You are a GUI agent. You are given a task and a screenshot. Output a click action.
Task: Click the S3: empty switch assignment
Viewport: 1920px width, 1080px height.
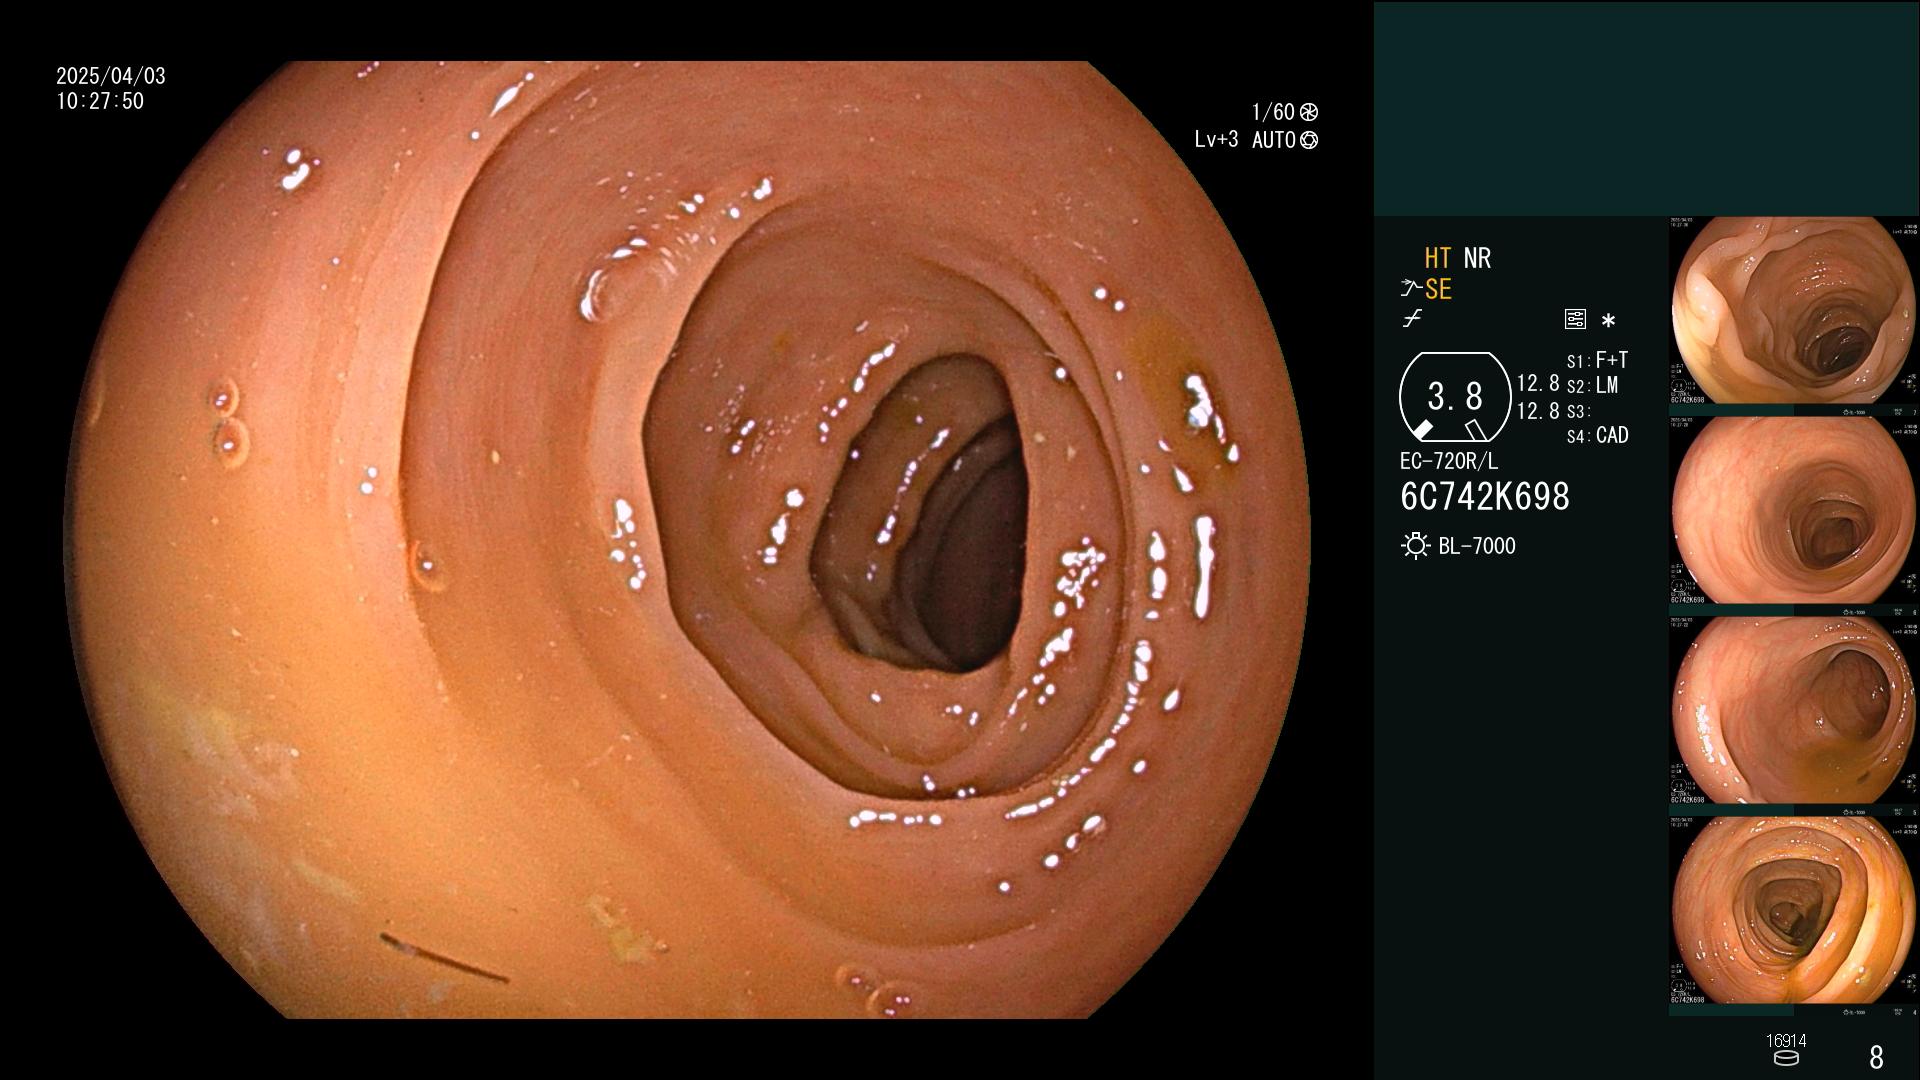click(1577, 411)
